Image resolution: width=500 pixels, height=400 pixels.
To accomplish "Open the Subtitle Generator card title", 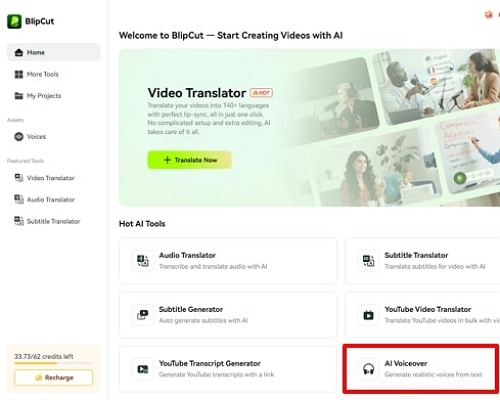I will [191, 309].
